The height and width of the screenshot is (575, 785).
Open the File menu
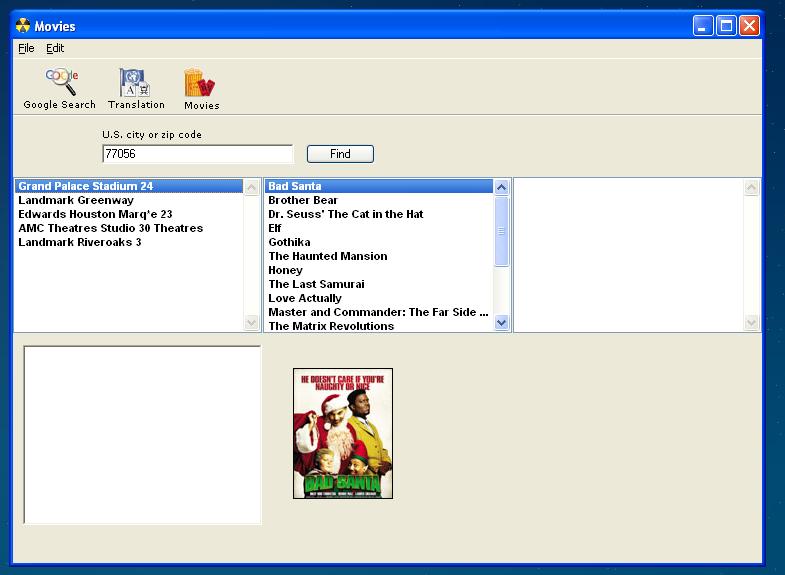(x=26, y=48)
